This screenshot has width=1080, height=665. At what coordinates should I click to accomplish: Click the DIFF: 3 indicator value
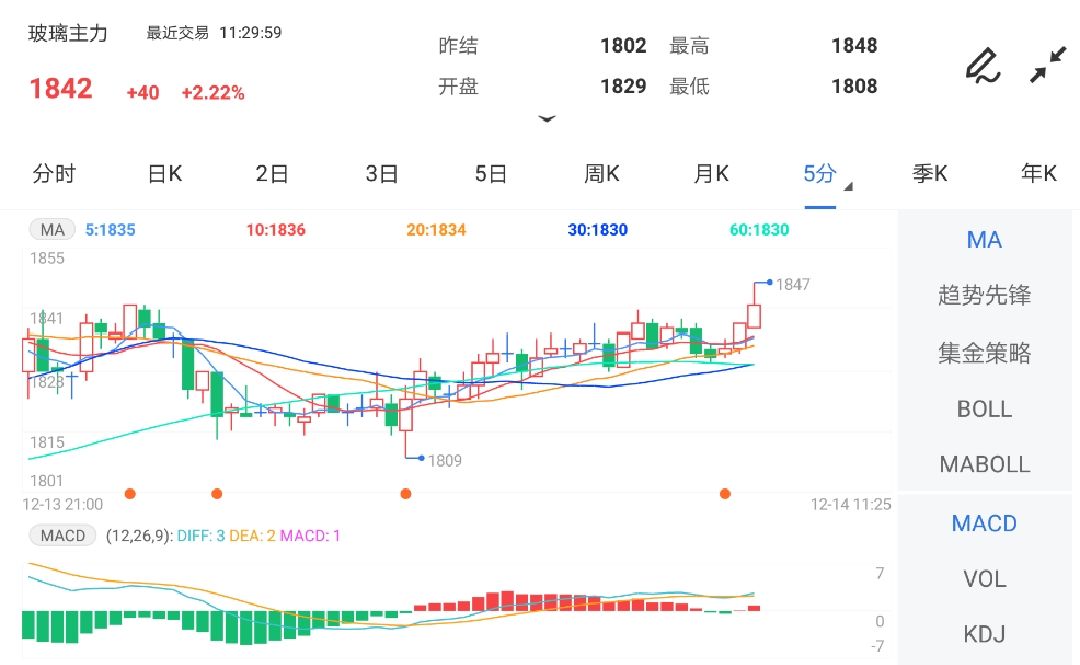coord(201,535)
